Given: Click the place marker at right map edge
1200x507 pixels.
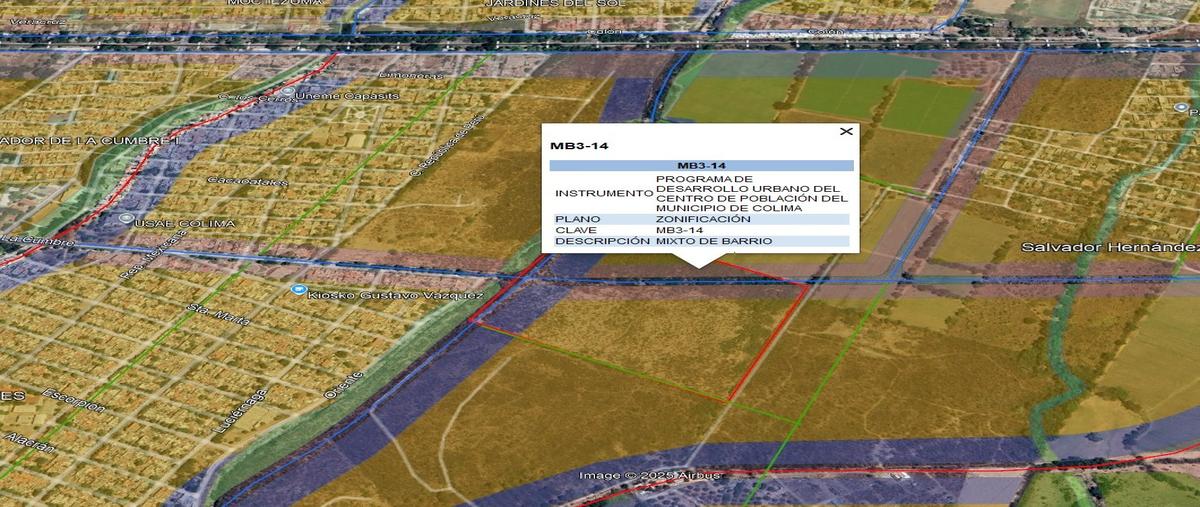Looking at the screenshot, I should (x=1182, y=107).
